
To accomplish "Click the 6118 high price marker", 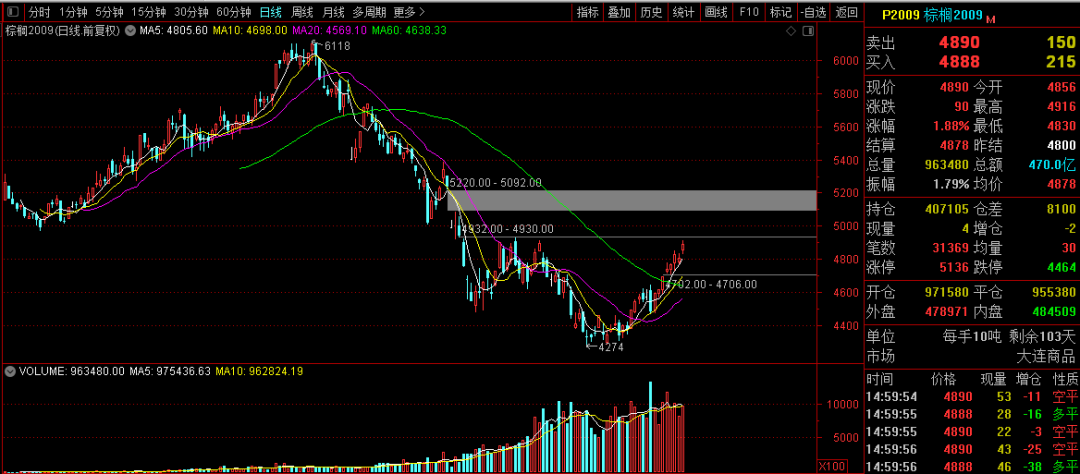I will [337, 46].
